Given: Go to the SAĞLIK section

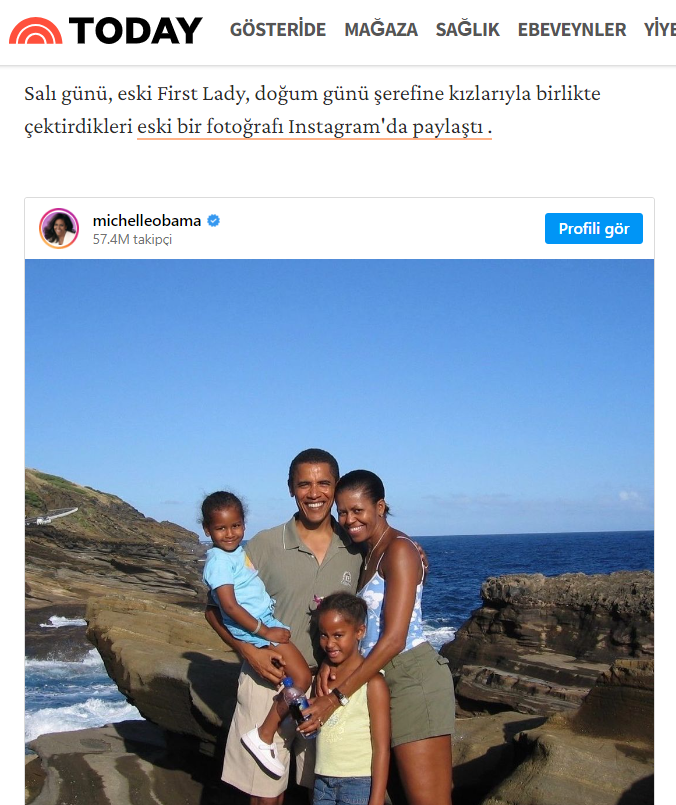Looking at the screenshot, I should pyautogui.click(x=467, y=29).
